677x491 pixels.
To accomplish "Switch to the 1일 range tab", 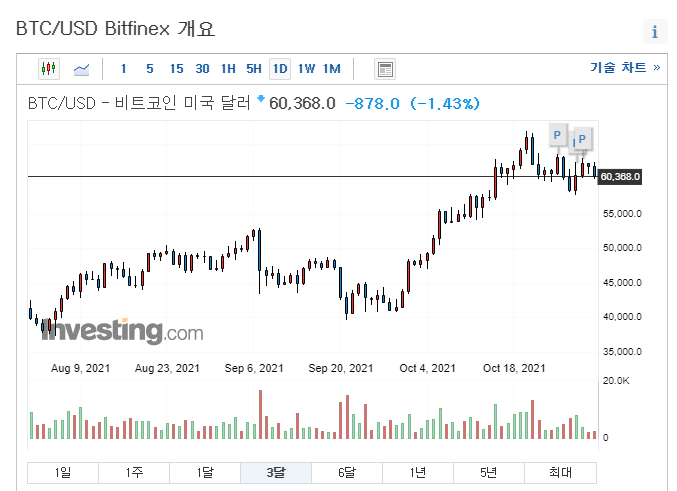I will coord(63,472).
